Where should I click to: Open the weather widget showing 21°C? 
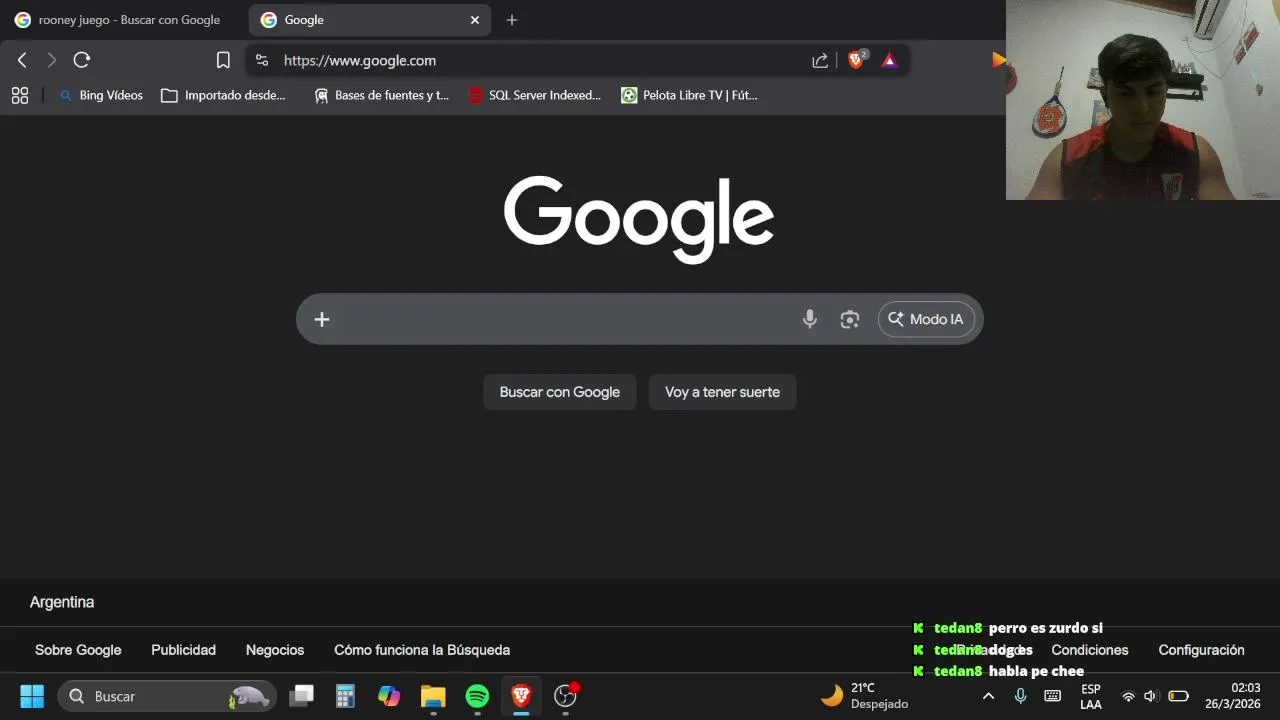point(865,696)
